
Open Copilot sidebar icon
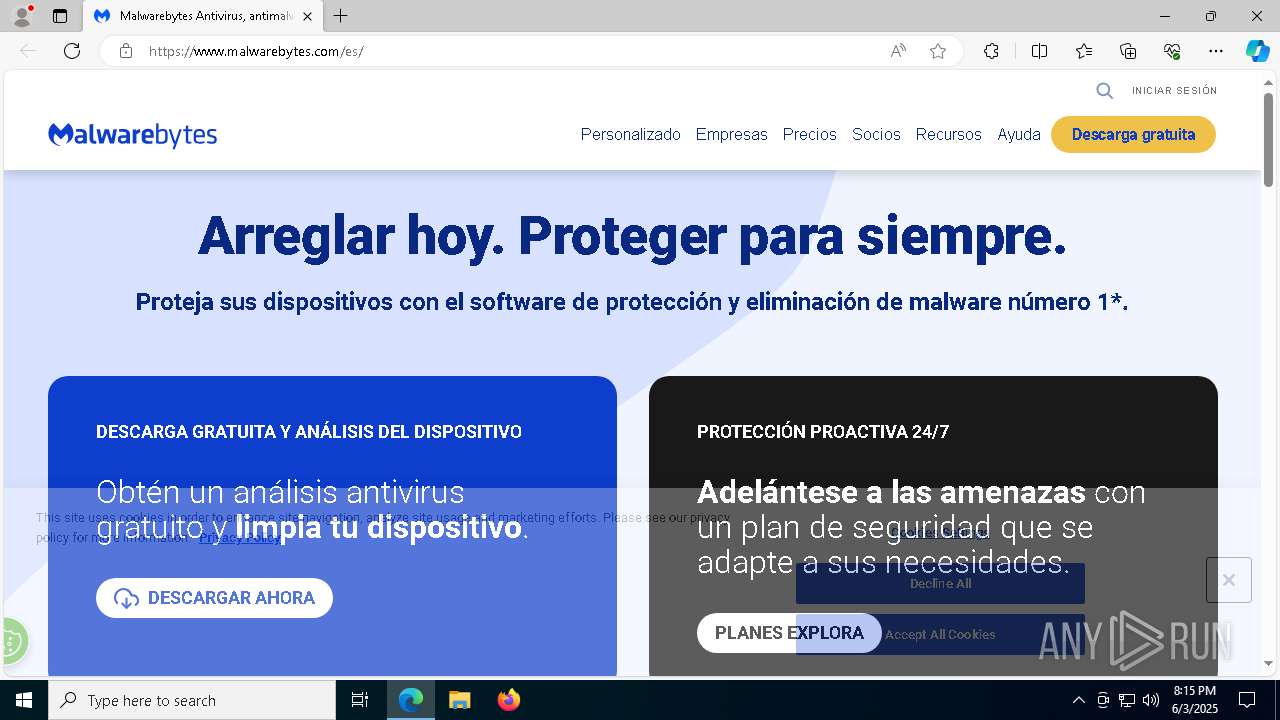point(1257,51)
